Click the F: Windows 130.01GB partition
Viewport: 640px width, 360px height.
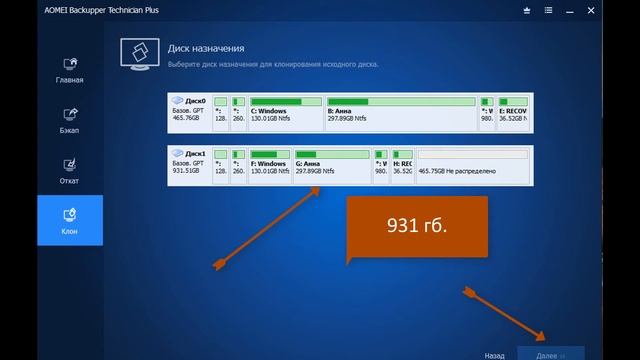(x=270, y=166)
